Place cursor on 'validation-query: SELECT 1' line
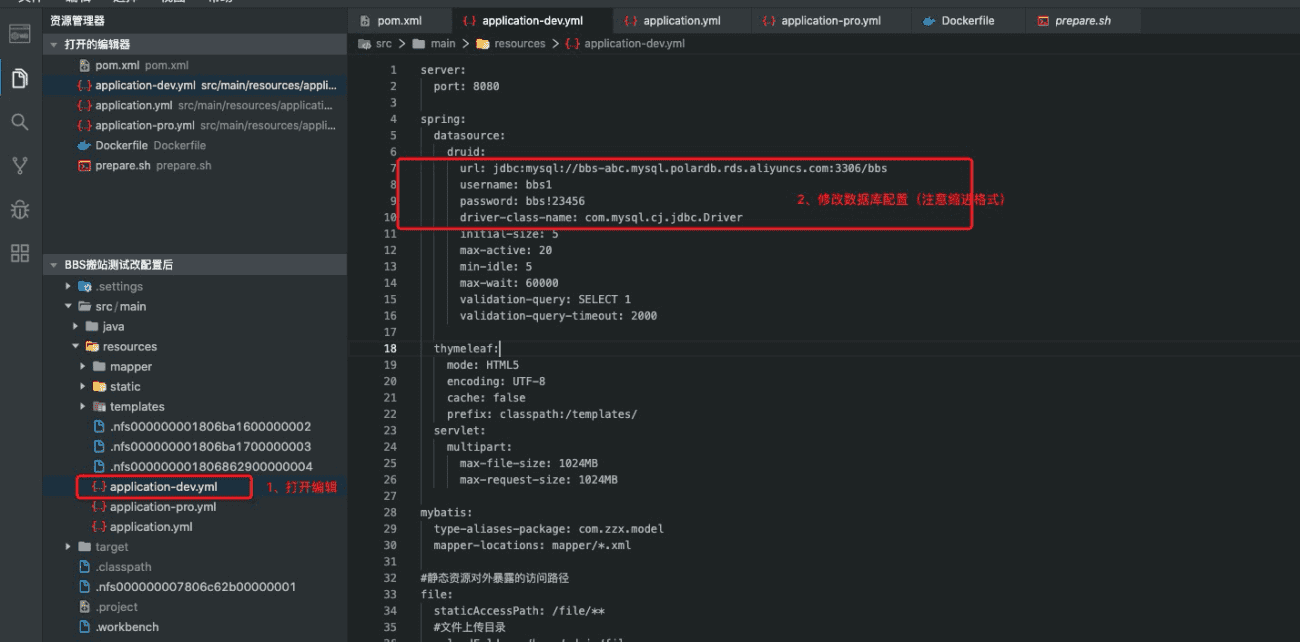This screenshot has height=642, width=1300. point(545,299)
